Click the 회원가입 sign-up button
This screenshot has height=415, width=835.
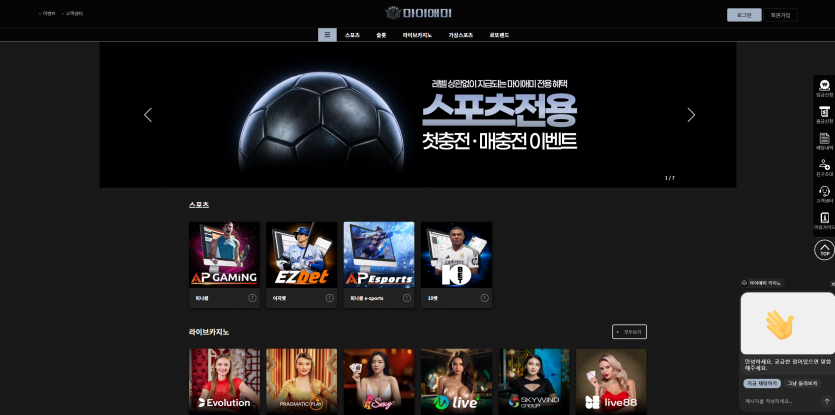coord(780,15)
